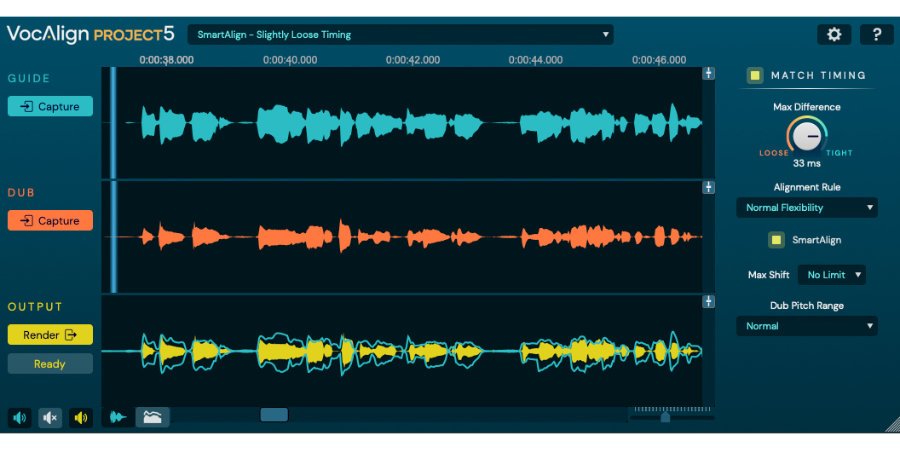900x450 pixels.
Task: Click the GUIDE track label
Action: [x=29, y=79]
